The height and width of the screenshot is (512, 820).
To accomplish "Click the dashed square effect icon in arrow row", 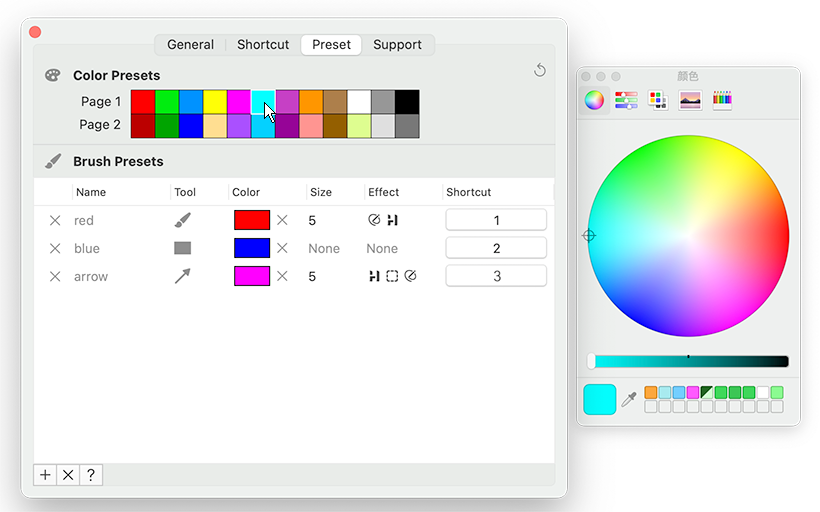I will (x=392, y=276).
